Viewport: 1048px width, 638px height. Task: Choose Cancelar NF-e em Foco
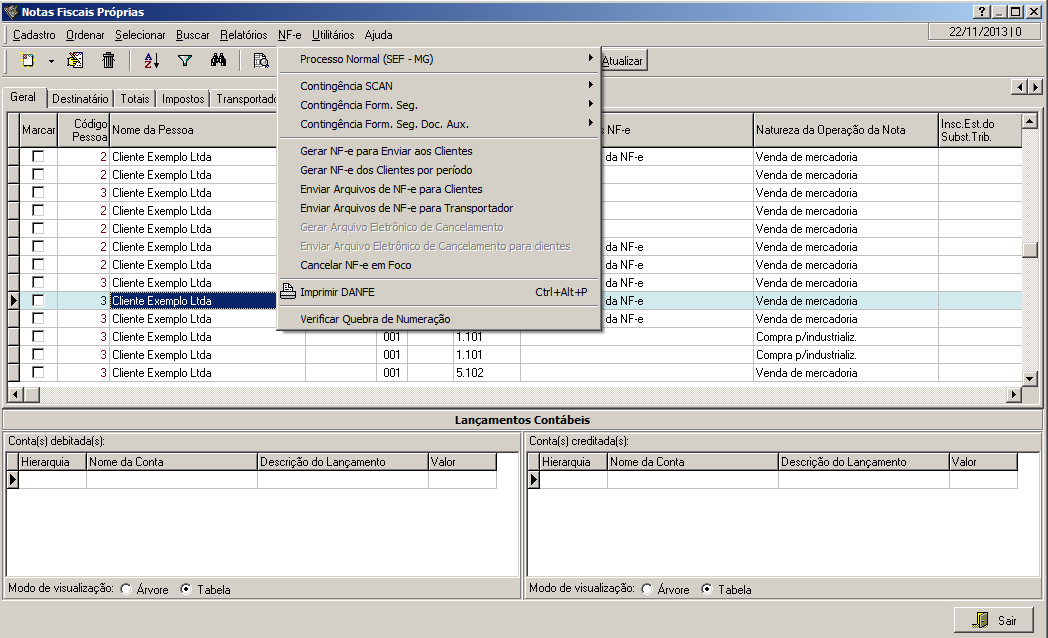pyautogui.click(x=355, y=265)
